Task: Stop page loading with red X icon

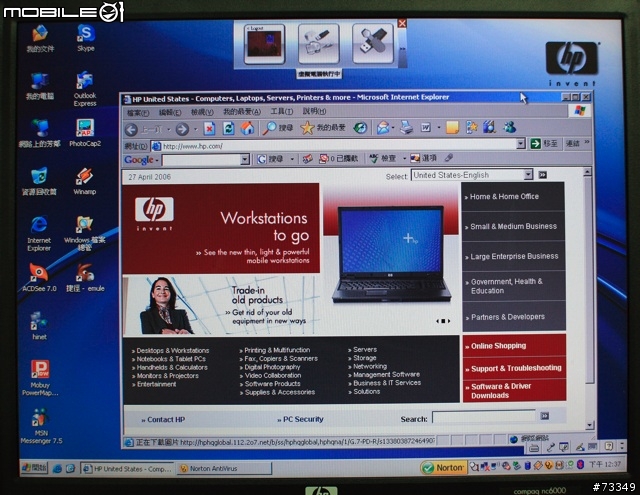Action: click(x=209, y=129)
